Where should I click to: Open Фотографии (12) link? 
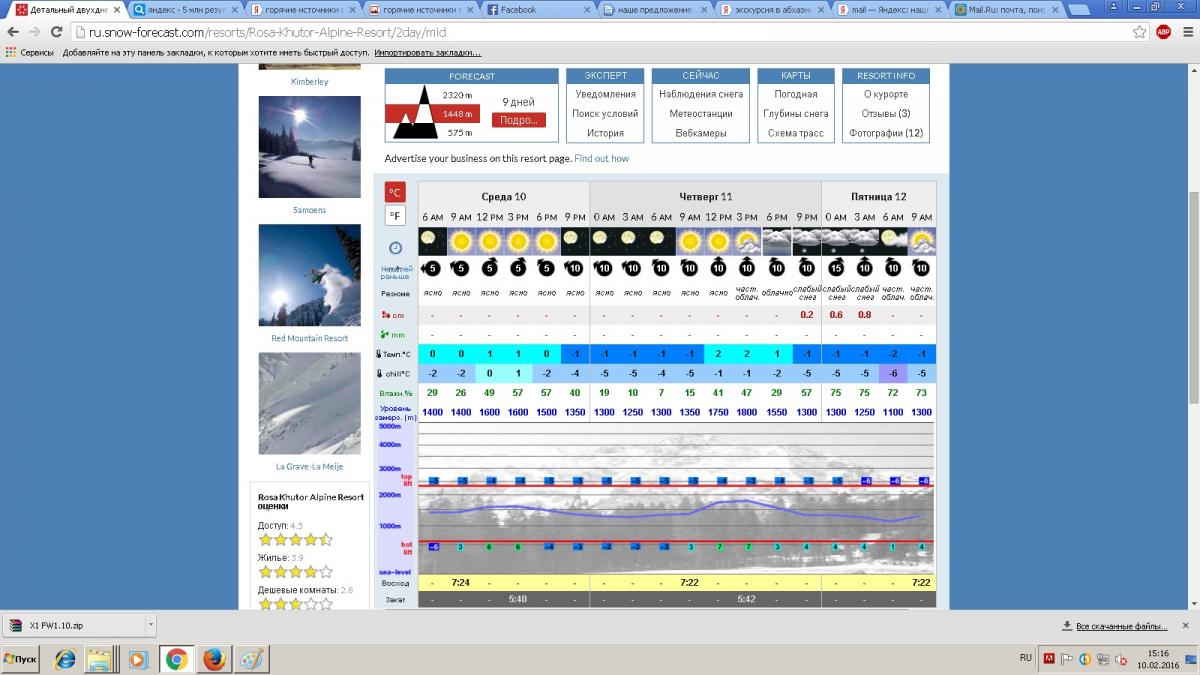(x=886, y=133)
